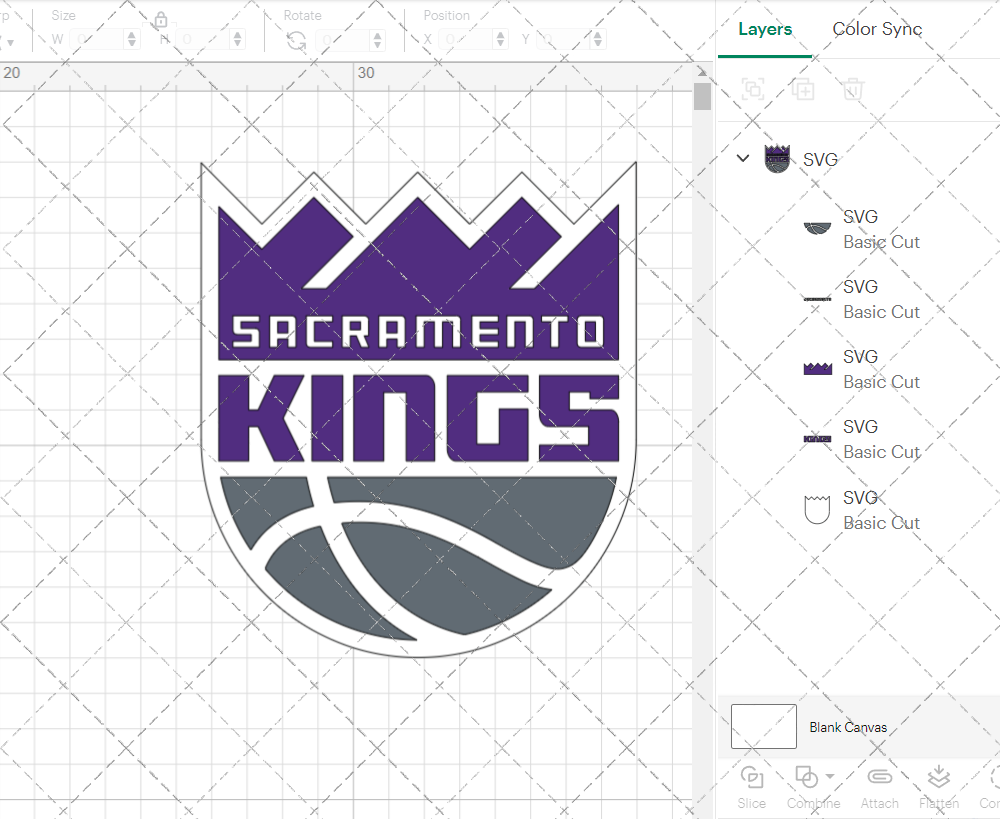The width and height of the screenshot is (1000, 819).
Task: Click the SACRAMENTO text on canvas logo
Action: pos(418,332)
